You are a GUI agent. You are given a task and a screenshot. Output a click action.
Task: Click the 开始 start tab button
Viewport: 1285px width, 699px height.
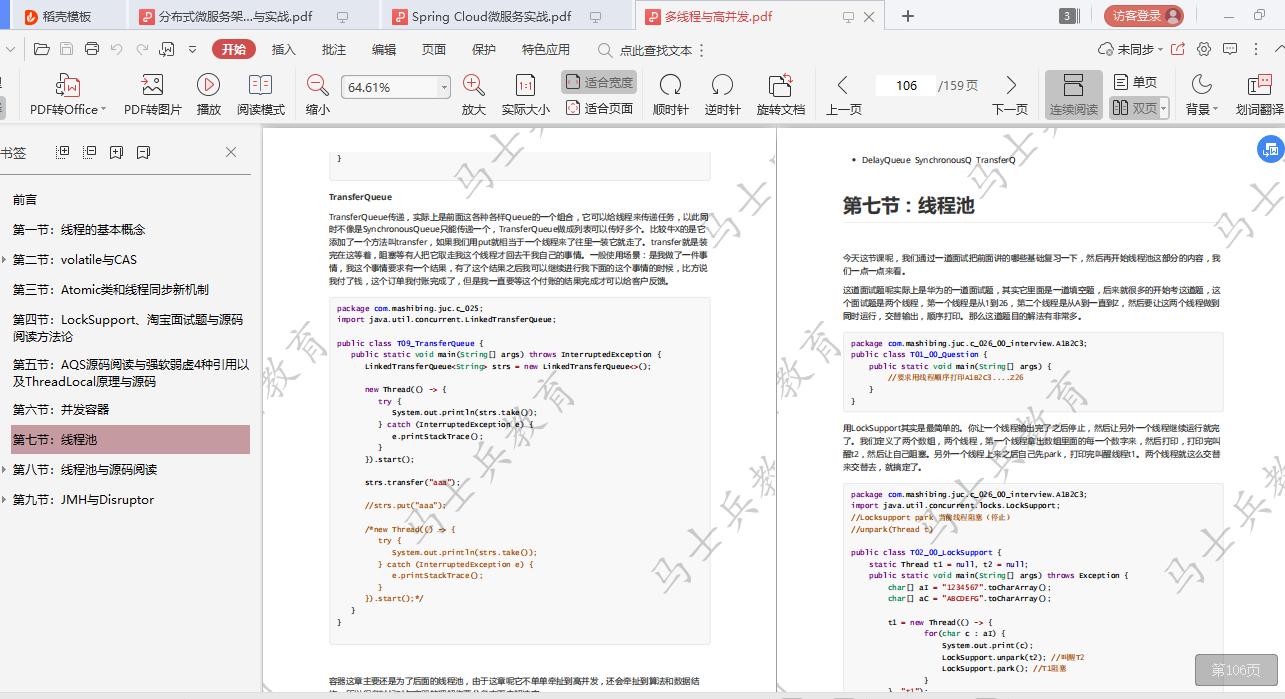[x=234, y=49]
